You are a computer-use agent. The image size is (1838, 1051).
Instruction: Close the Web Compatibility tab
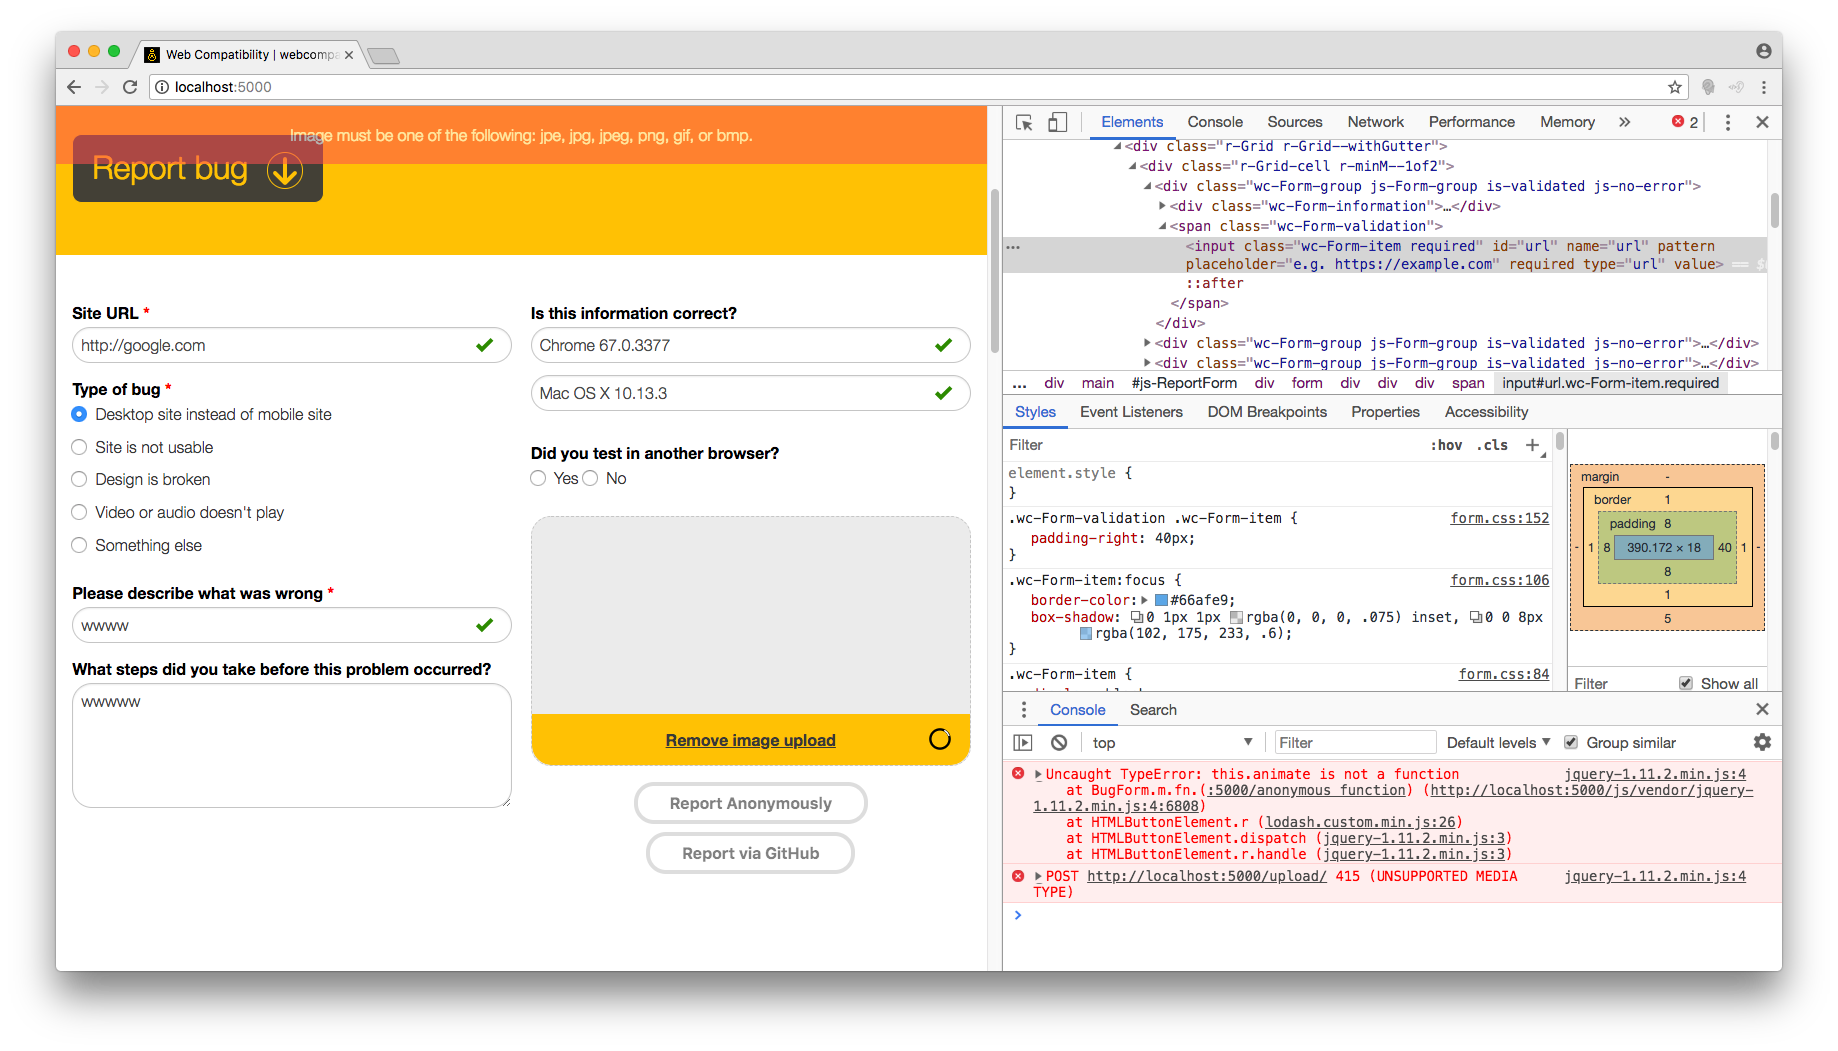[349, 55]
